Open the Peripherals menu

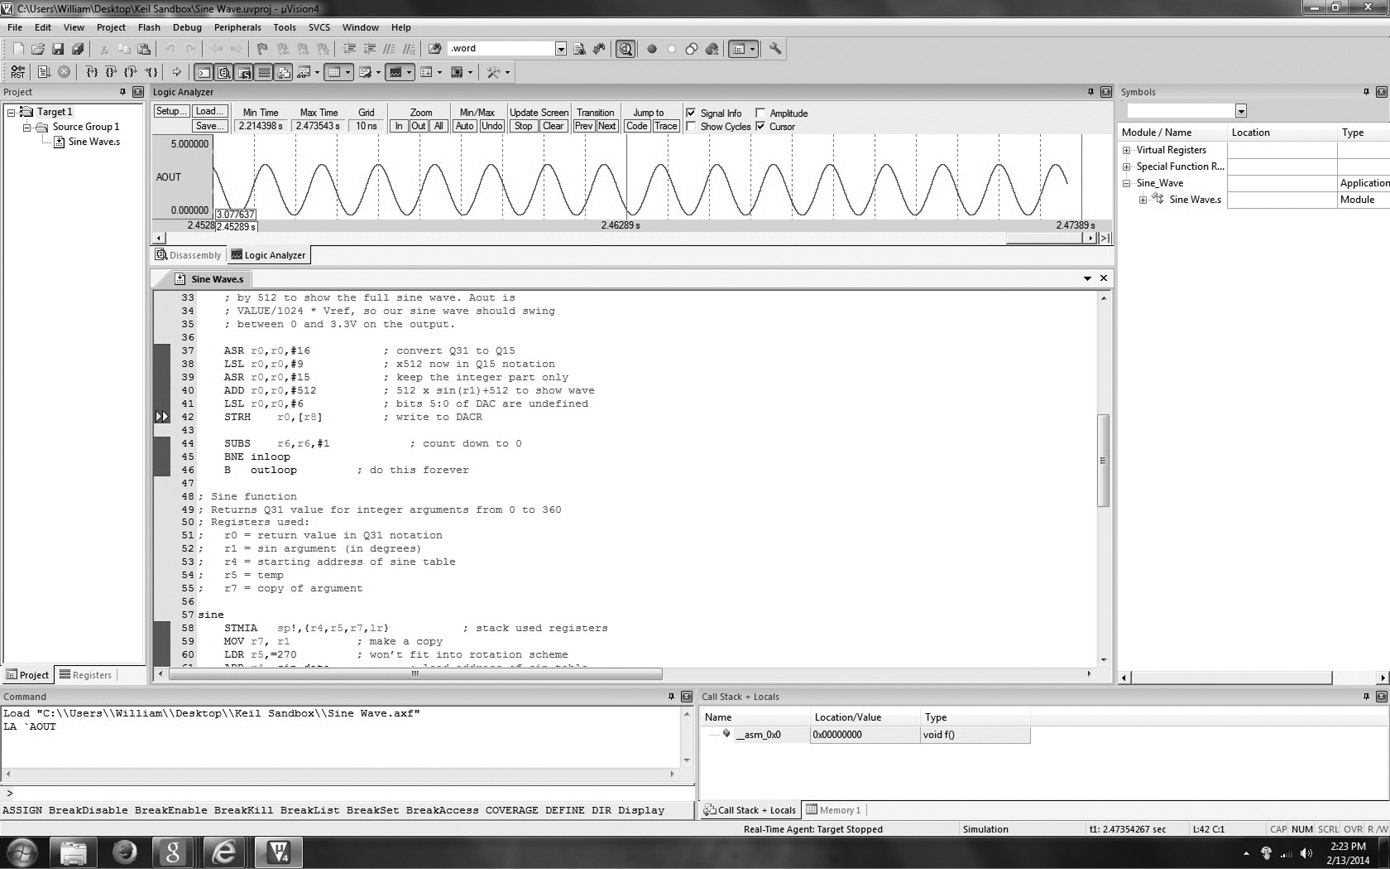(237, 27)
